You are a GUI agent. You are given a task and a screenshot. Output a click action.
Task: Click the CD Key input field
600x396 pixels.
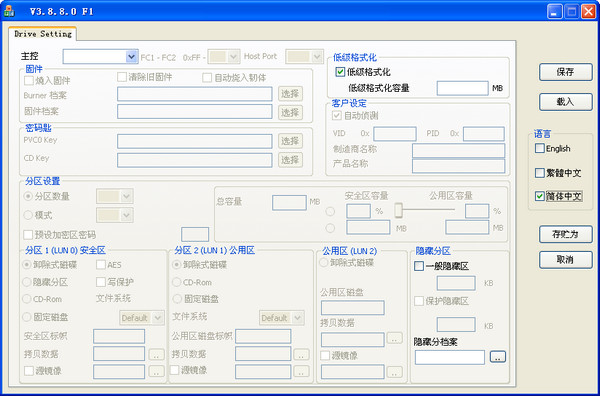[x=195, y=160]
